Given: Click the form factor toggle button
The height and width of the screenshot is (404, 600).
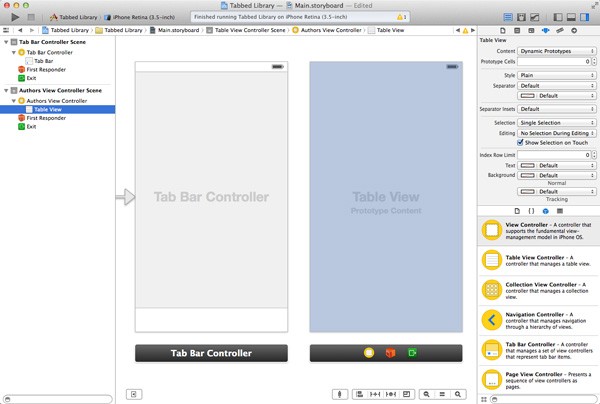Looking at the screenshot, I should [x=340, y=394].
